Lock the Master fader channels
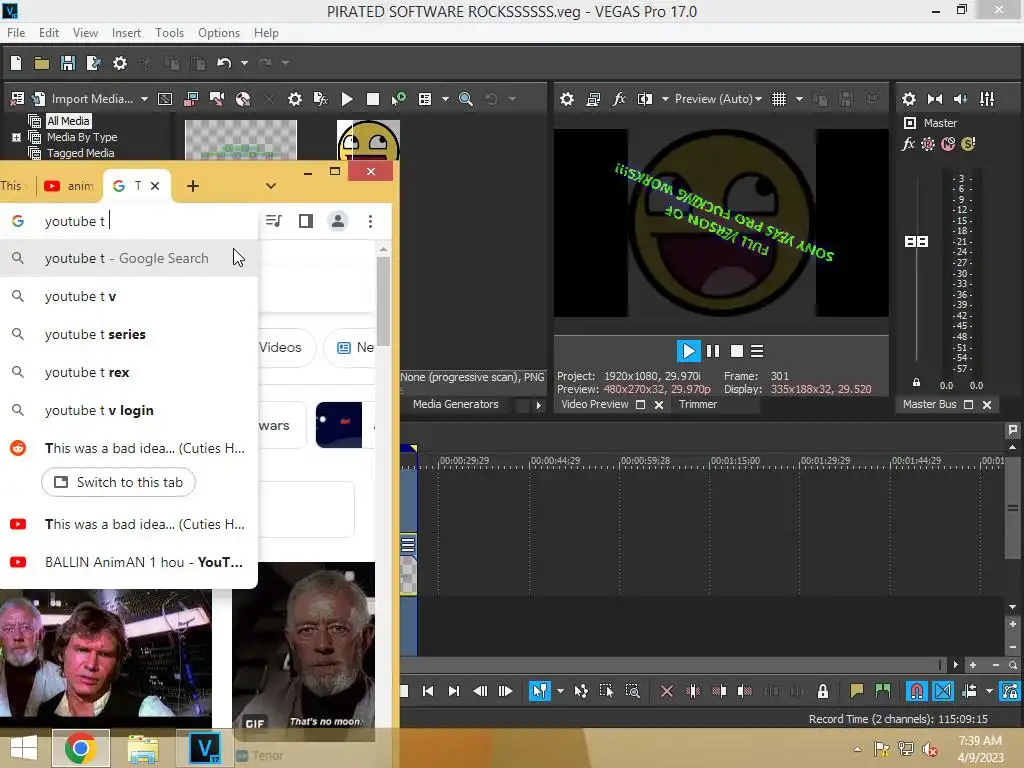Viewport: 1024px width, 768px height. point(916,383)
